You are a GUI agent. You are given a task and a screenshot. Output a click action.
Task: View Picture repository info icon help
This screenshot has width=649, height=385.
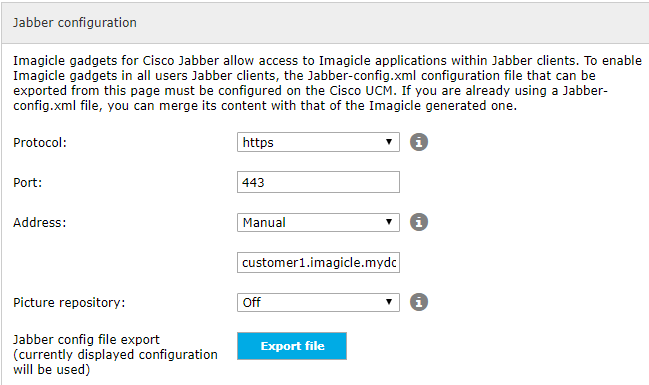pos(419,302)
